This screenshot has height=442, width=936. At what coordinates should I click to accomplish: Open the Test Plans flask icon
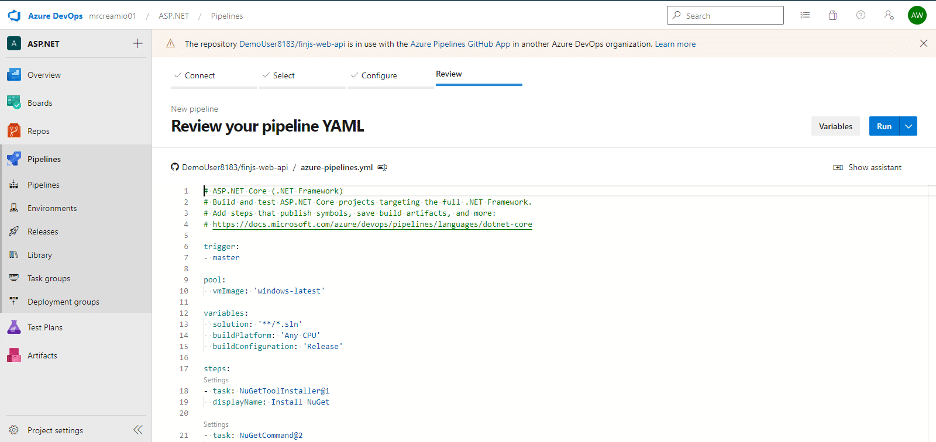pyautogui.click(x=14, y=327)
